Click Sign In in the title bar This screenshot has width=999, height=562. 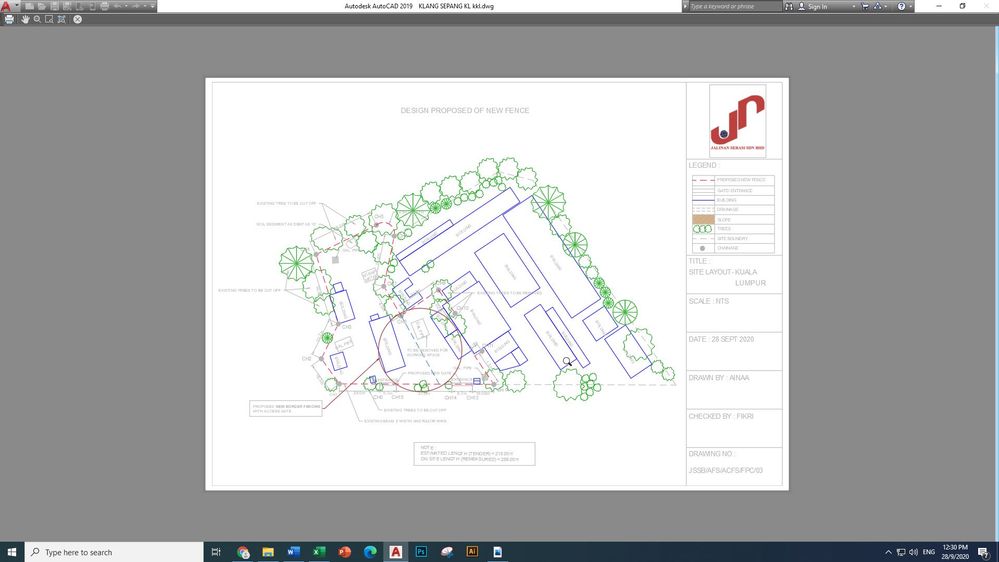[817, 6]
